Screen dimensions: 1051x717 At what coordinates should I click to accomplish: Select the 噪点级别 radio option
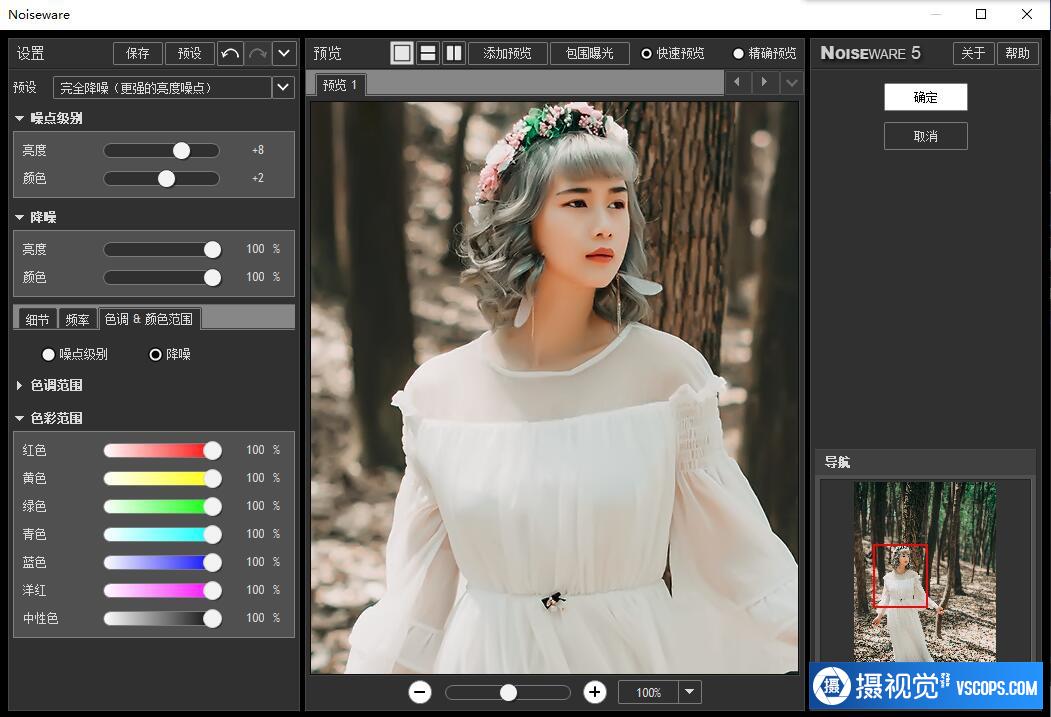pyautogui.click(x=48, y=354)
